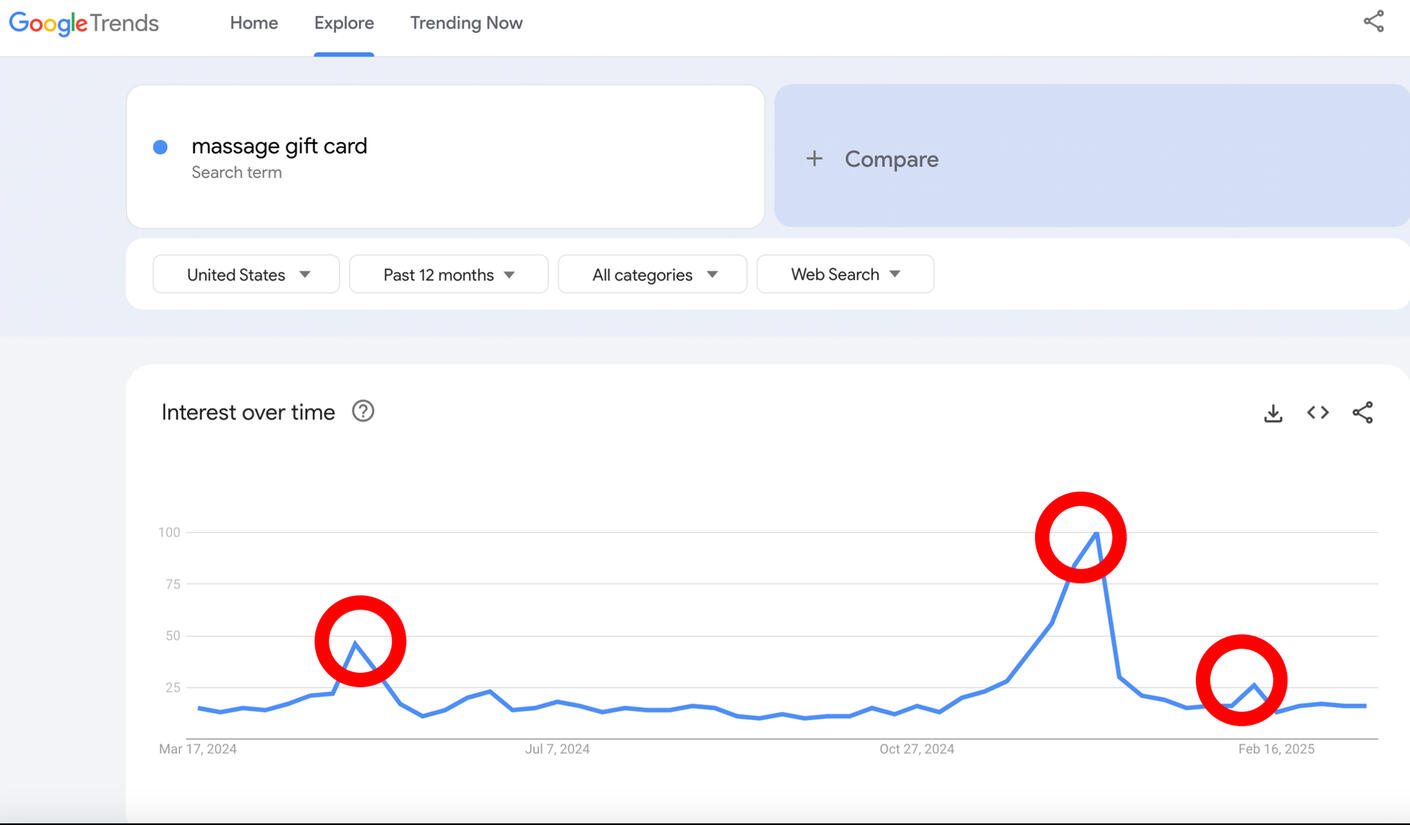Viewport: 1410px width, 825px height.
Task: Change the Web Search type dropdown
Action: (x=845, y=274)
